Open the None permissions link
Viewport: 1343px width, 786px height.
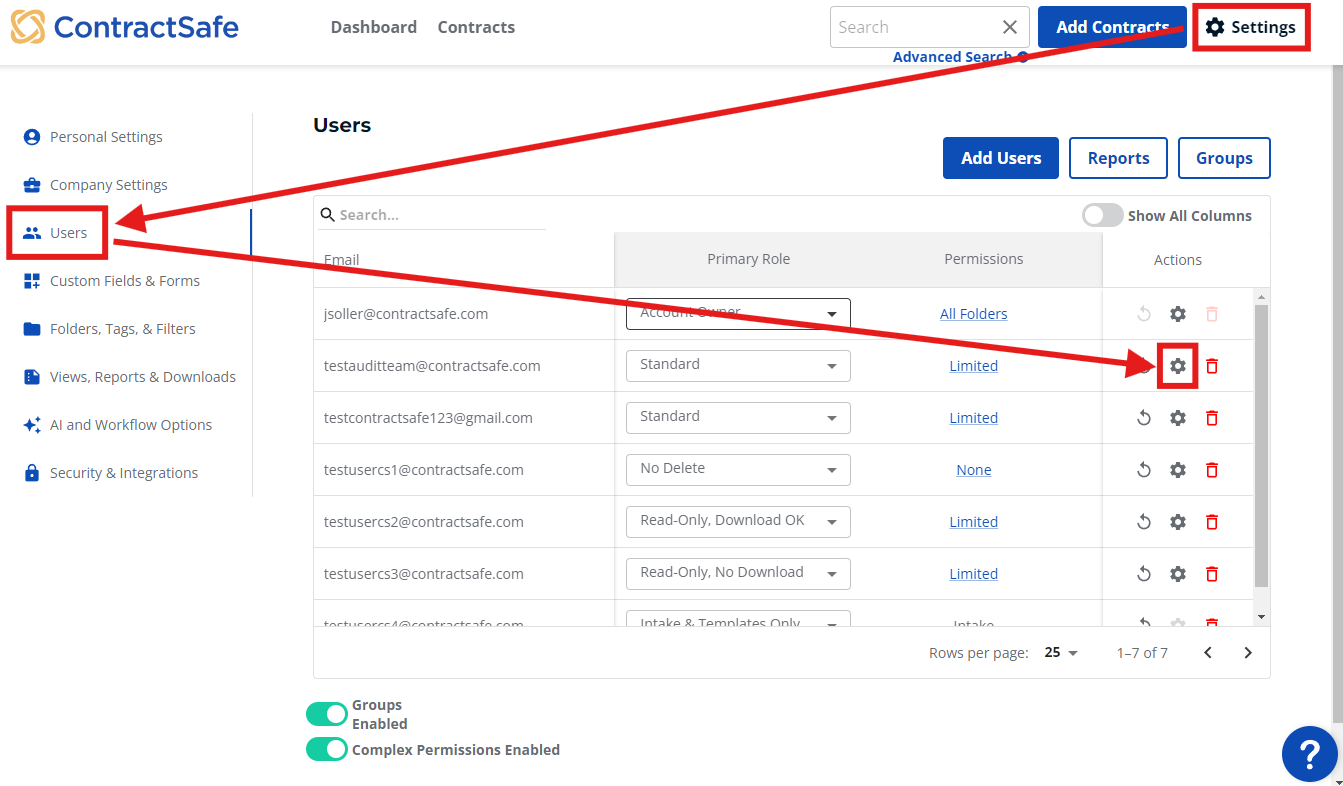coord(974,470)
